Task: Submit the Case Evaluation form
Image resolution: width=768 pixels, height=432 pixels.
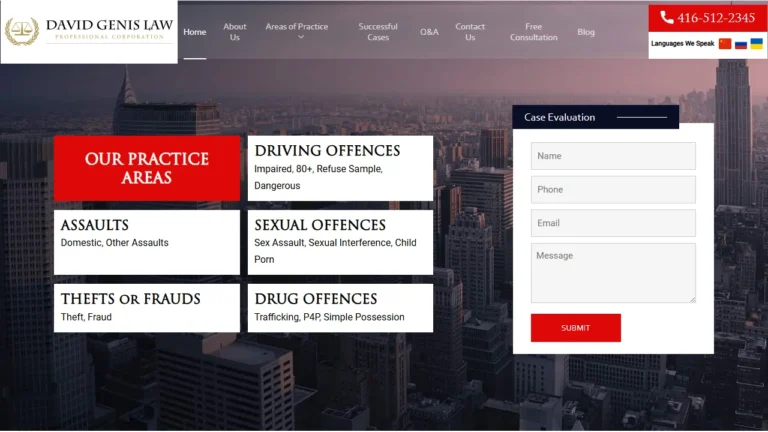Action: tap(576, 328)
